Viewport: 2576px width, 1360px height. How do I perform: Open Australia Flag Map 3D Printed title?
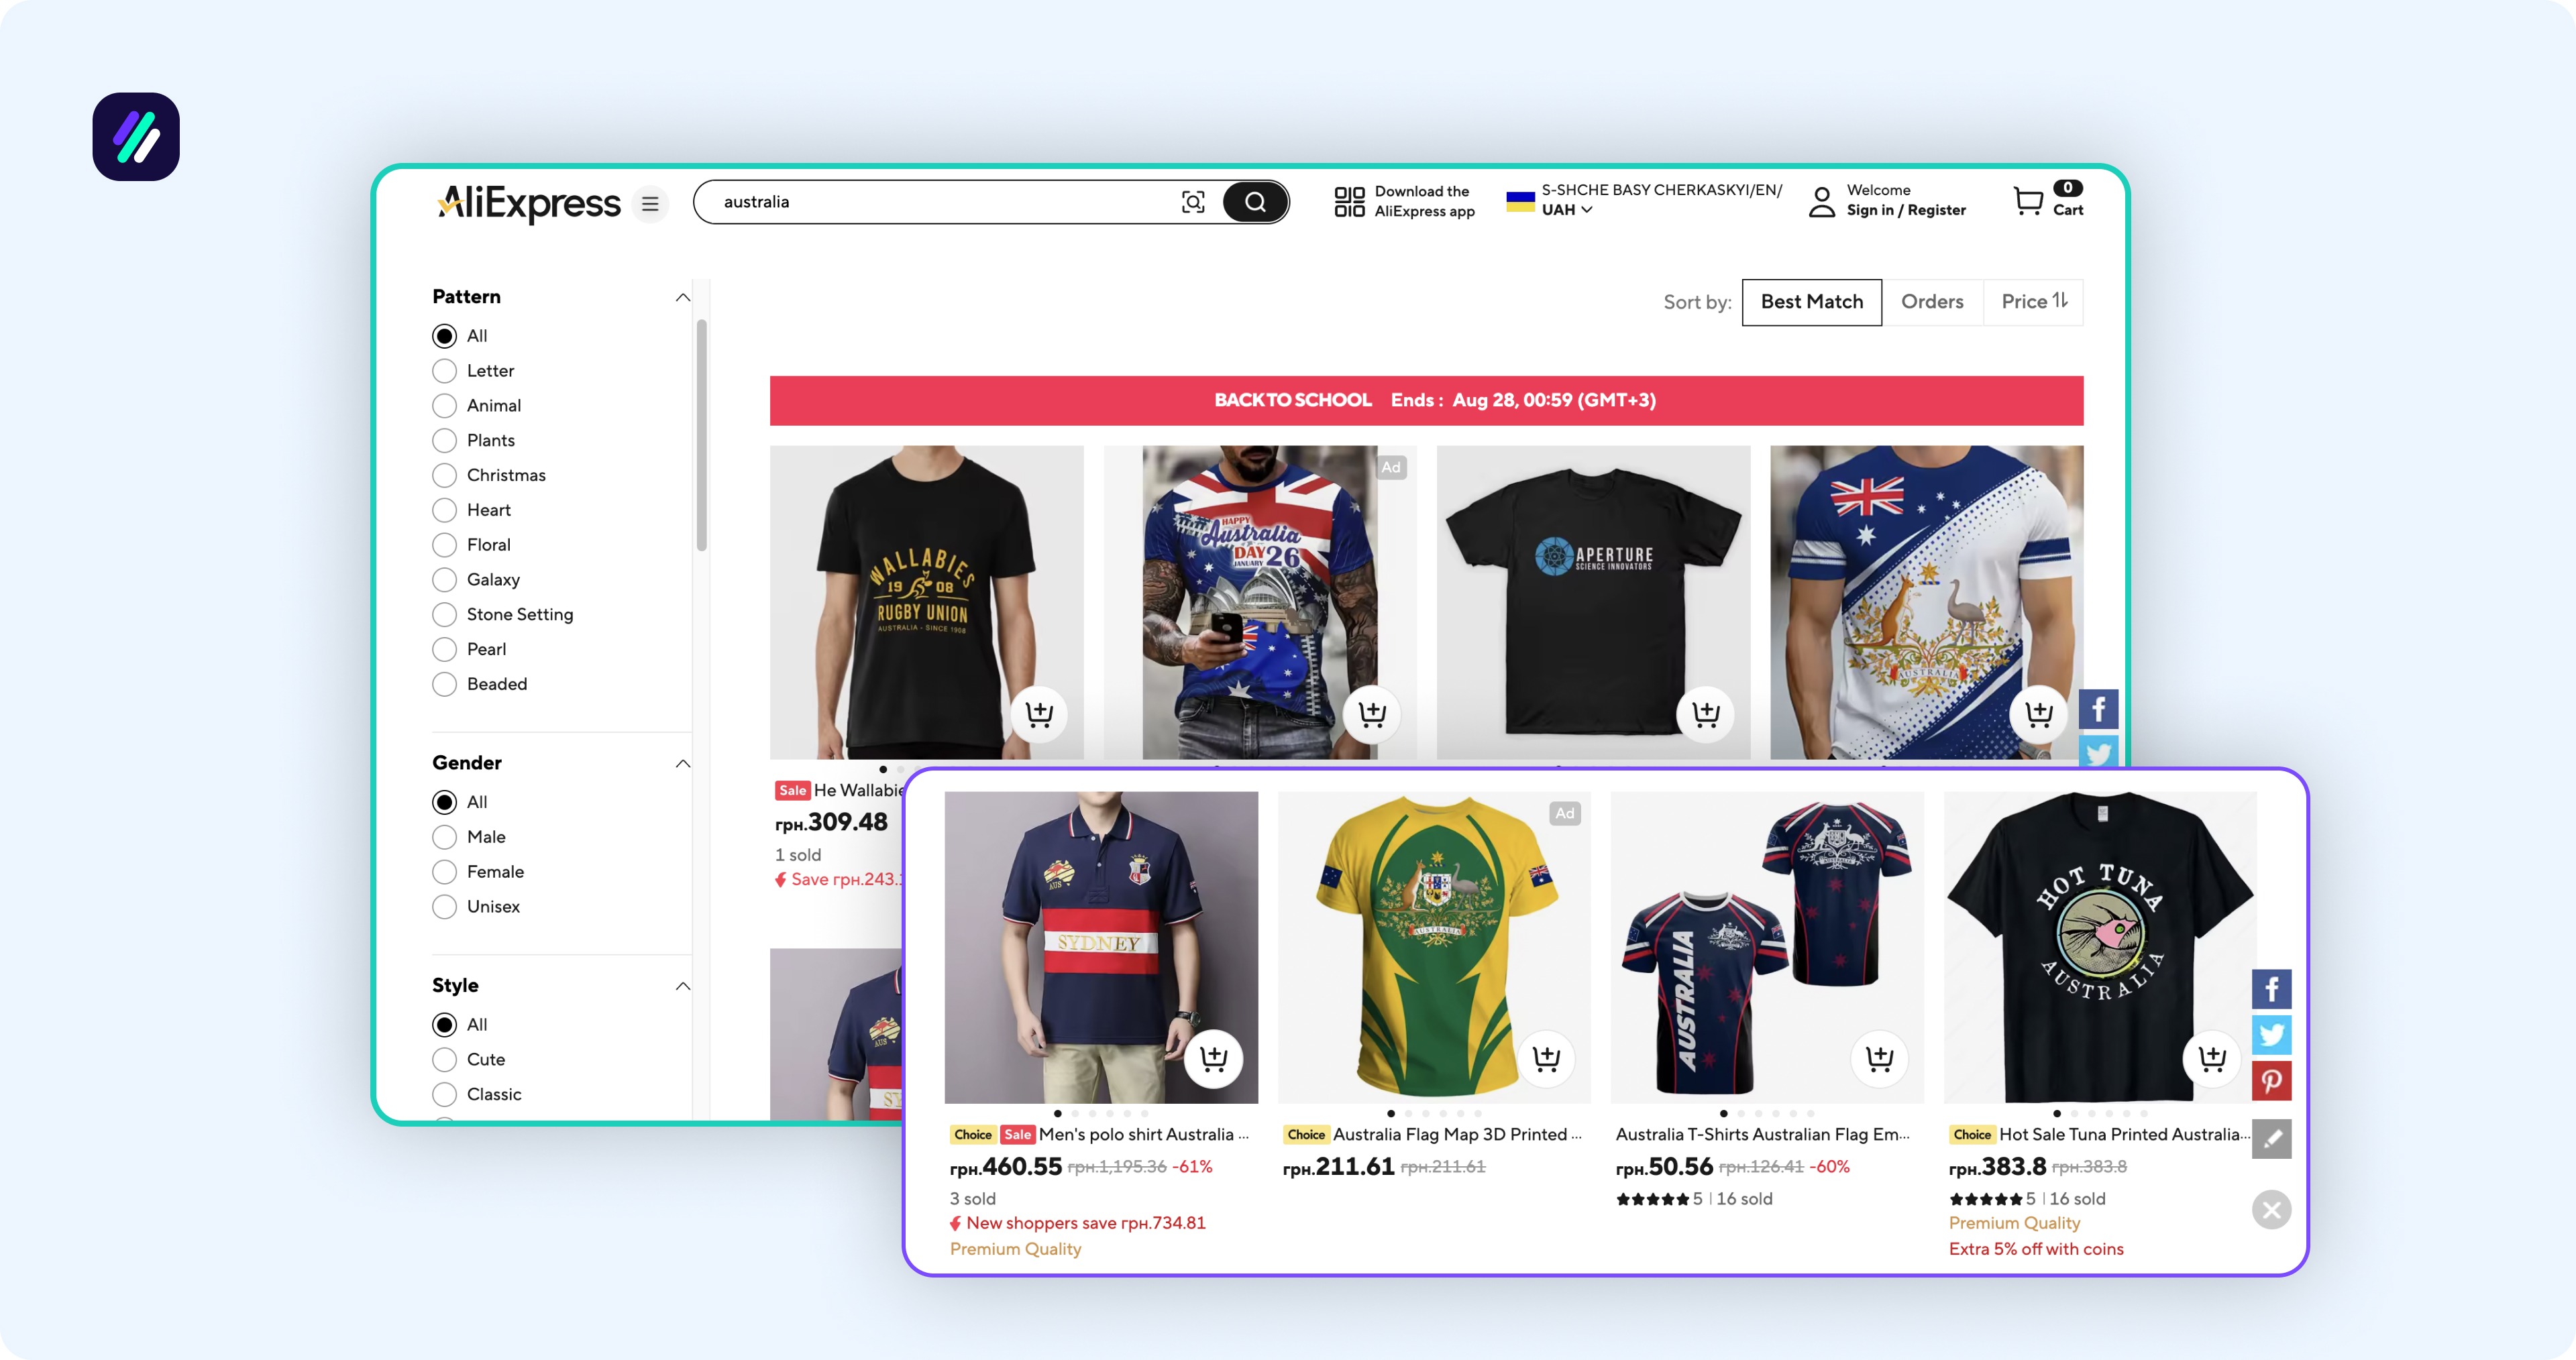point(1457,1135)
